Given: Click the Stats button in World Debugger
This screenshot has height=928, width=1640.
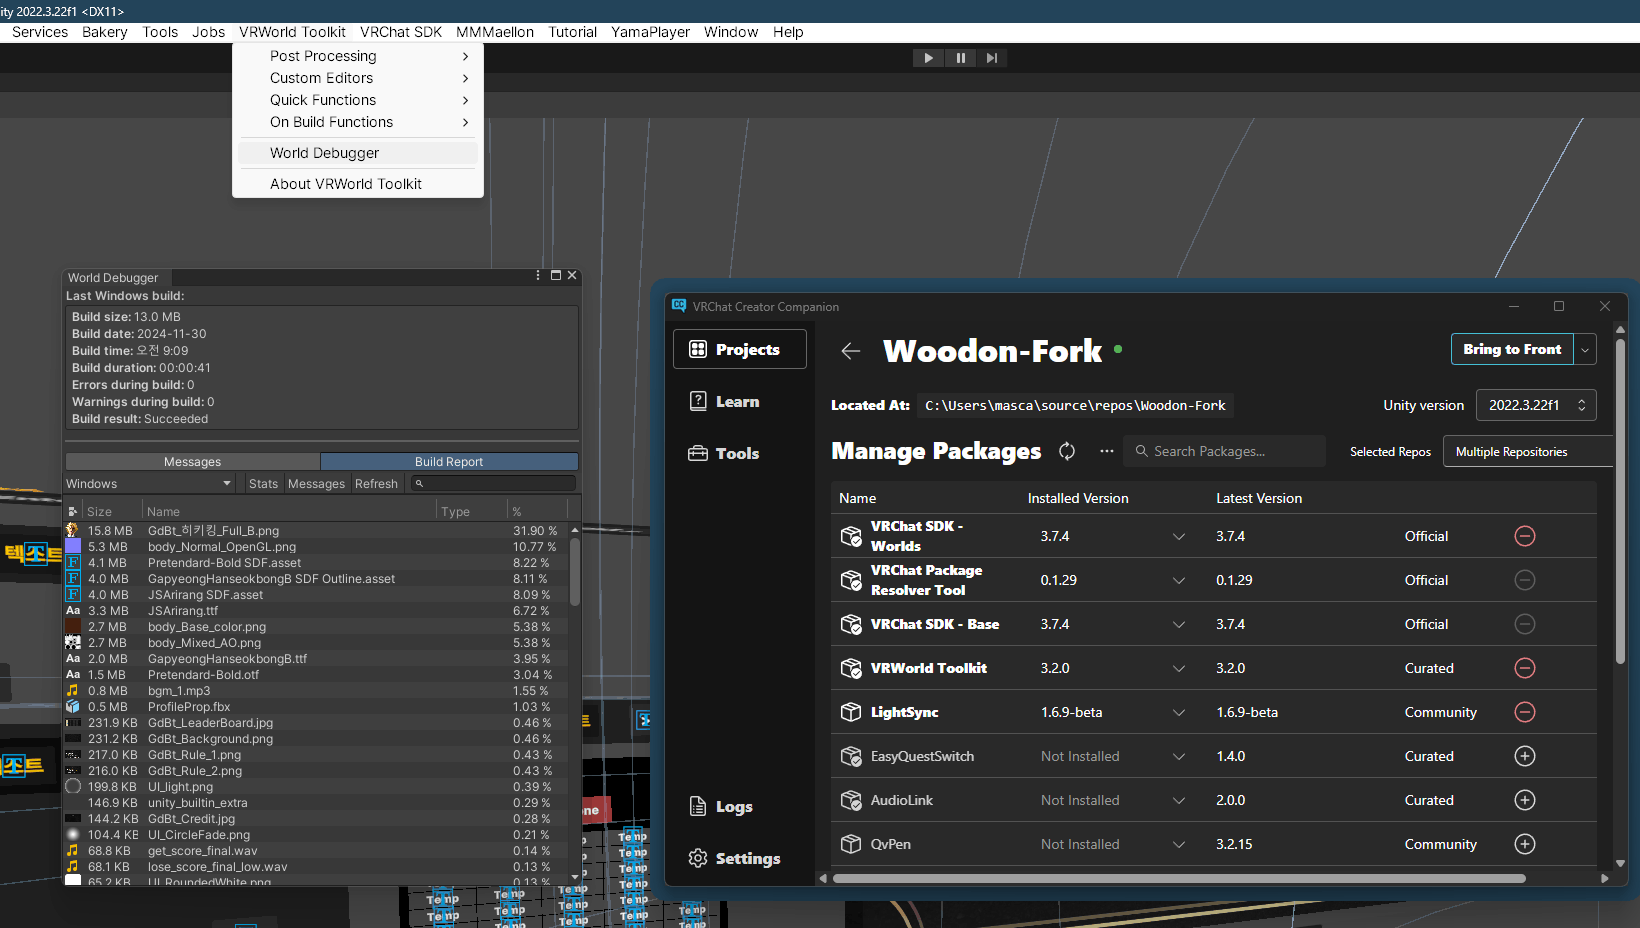Looking at the screenshot, I should click(x=263, y=483).
